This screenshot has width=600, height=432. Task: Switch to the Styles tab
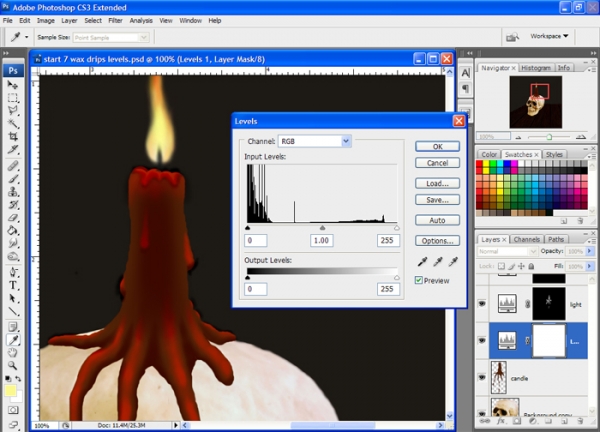pyautogui.click(x=554, y=155)
